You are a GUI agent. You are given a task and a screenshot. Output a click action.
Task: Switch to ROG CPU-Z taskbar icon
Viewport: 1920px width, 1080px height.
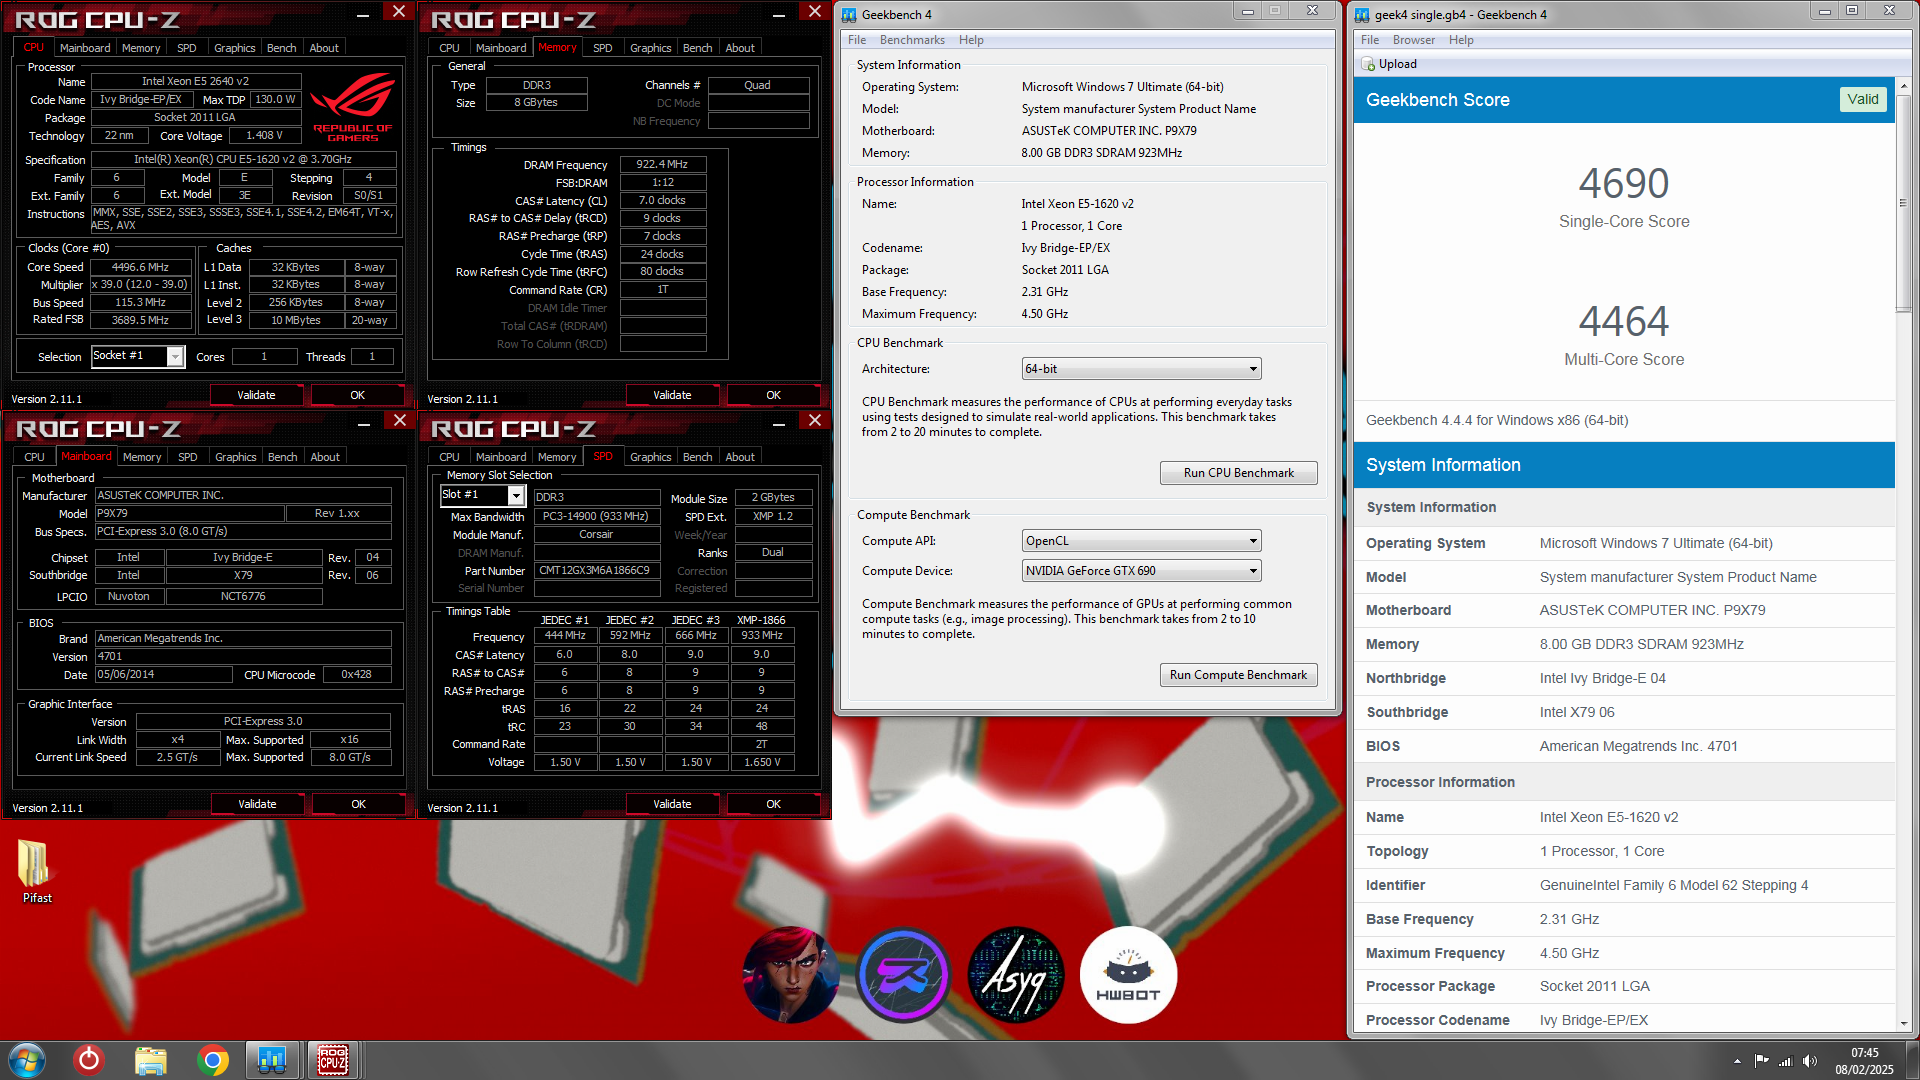point(333,1060)
